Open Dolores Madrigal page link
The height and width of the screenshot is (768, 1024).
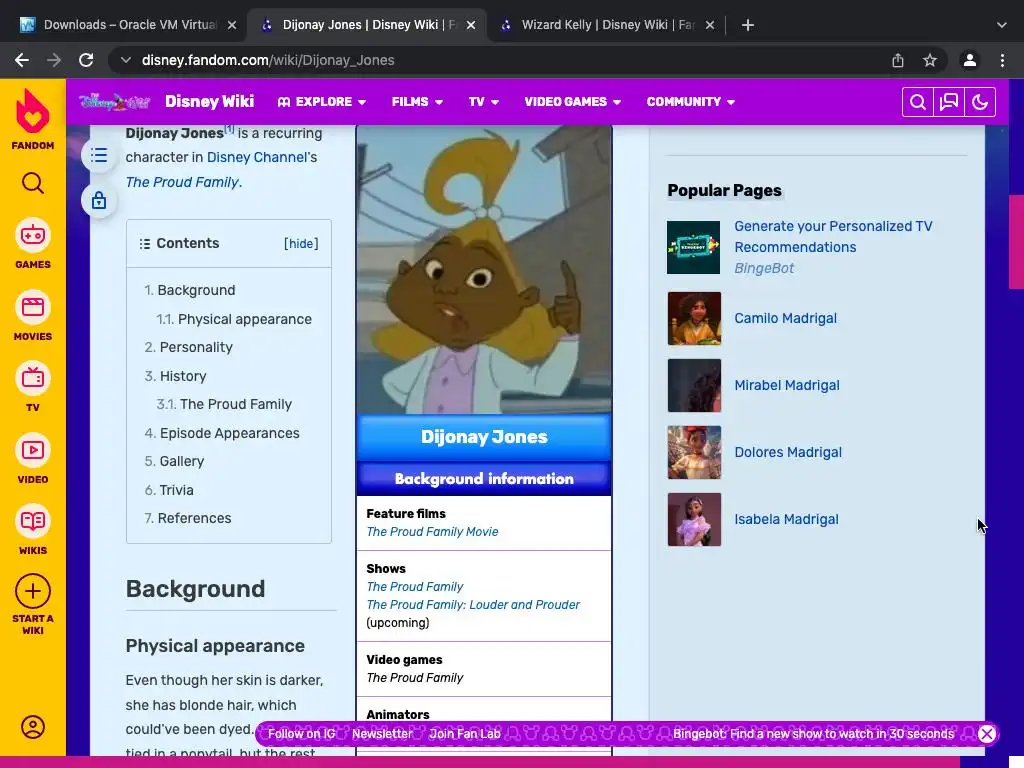click(788, 453)
